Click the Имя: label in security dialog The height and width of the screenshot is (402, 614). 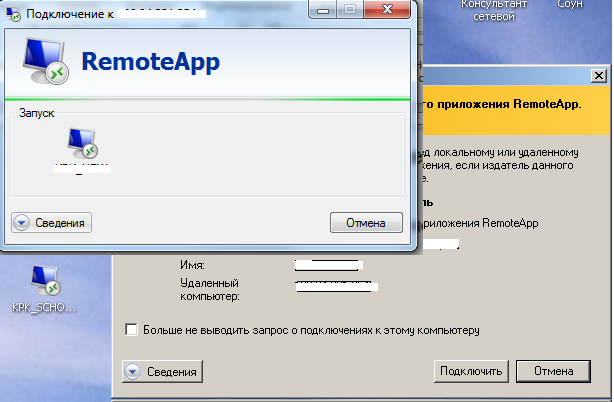coord(192,265)
